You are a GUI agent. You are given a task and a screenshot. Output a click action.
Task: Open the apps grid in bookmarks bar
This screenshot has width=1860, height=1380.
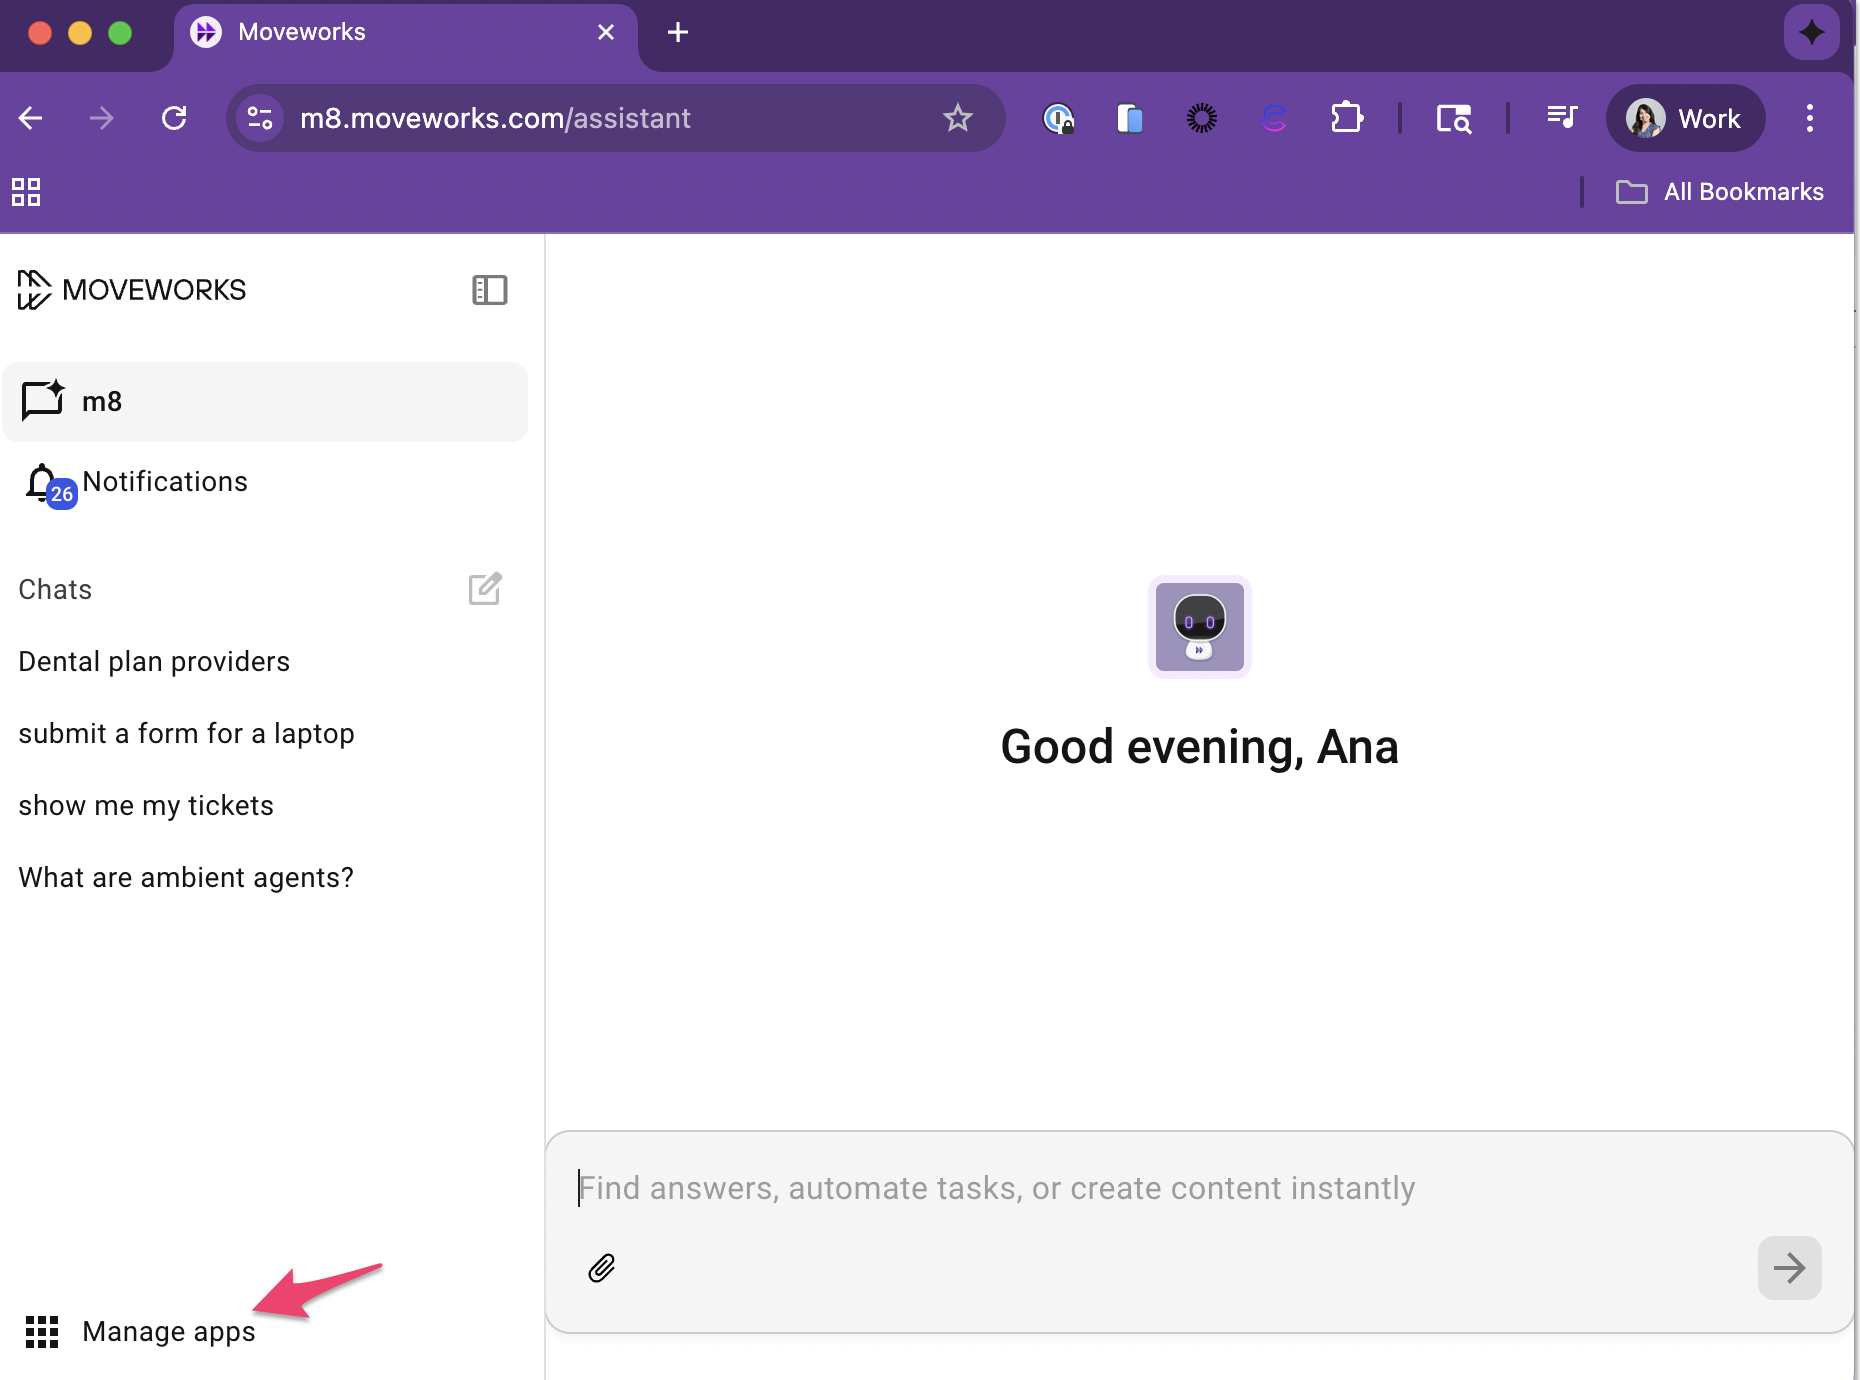pyautogui.click(x=26, y=192)
